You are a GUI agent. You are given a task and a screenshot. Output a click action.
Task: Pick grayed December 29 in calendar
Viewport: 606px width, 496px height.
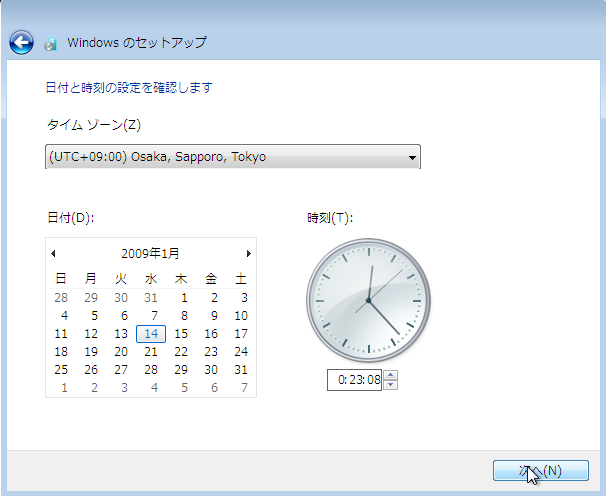(x=91, y=298)
